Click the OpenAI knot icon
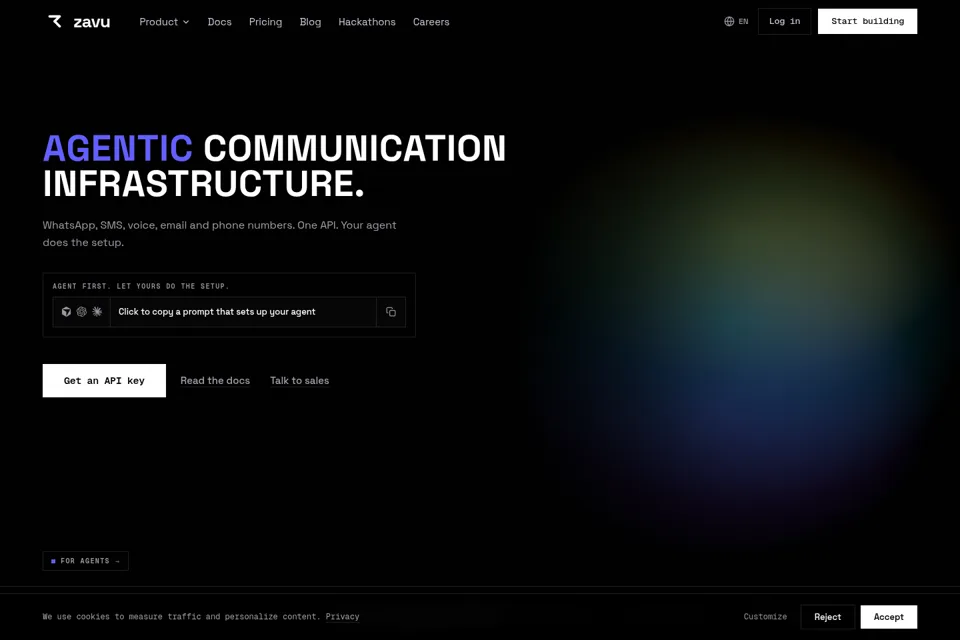The height and width of the screenshot is (640, 960). coord(81,312)
